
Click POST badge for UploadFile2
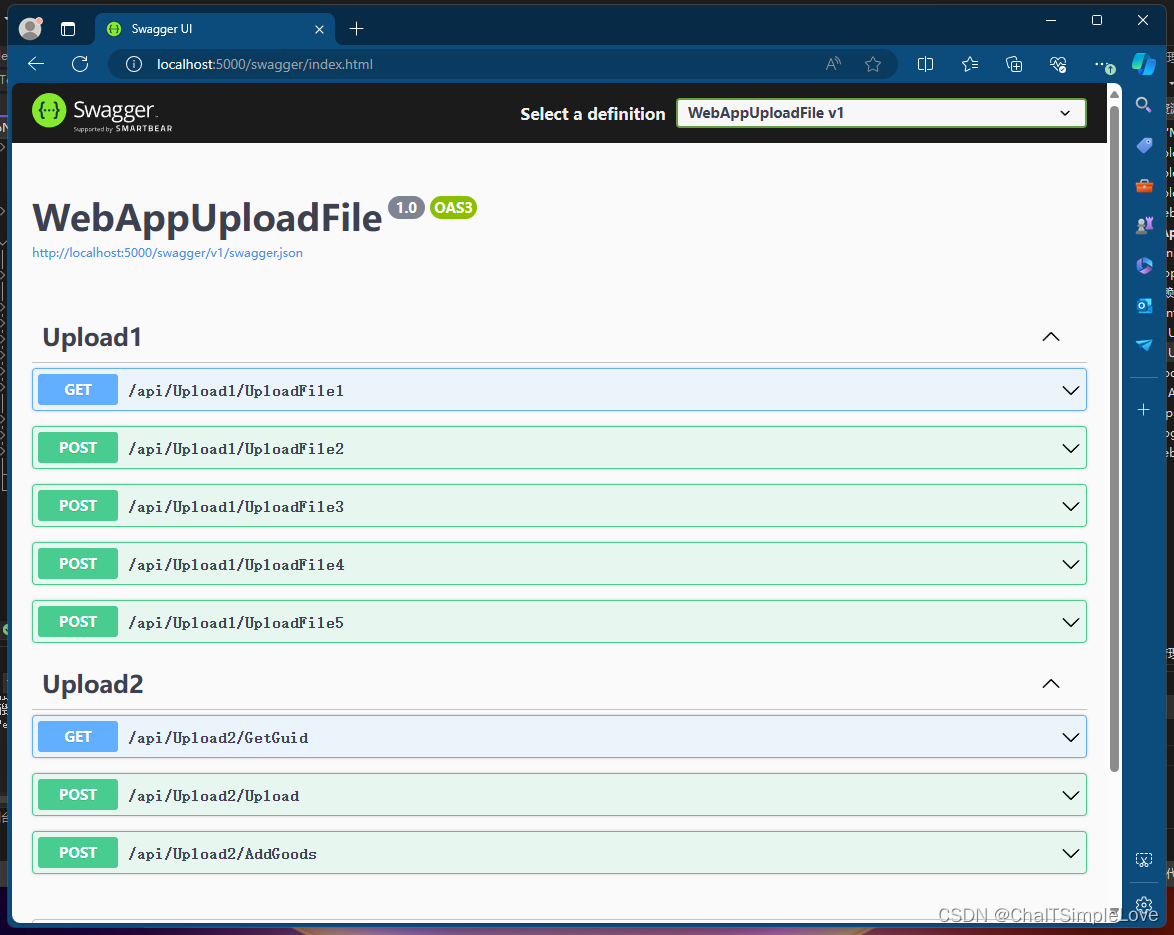tap(78, 448)
